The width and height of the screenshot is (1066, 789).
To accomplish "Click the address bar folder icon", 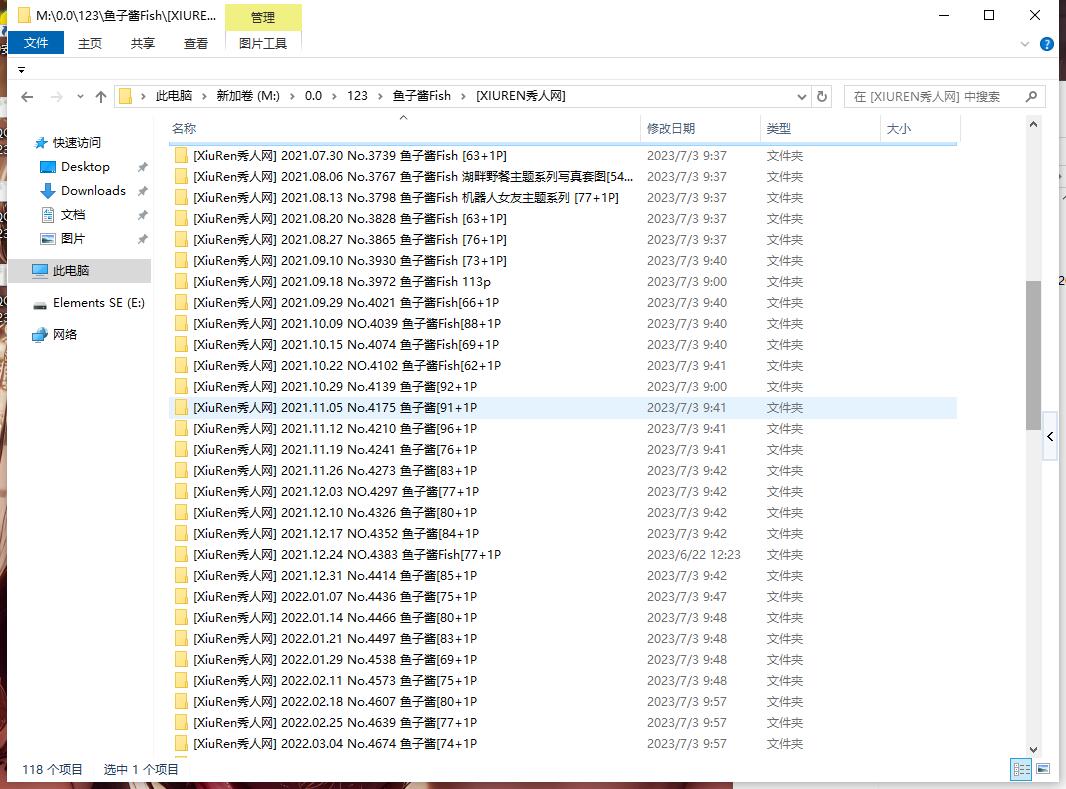I will point(125,96).
